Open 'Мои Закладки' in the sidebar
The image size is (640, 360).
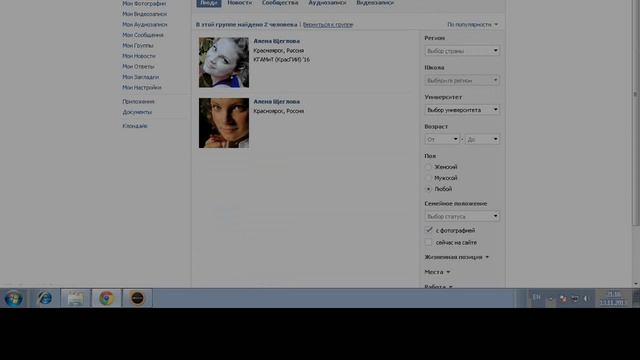140,77
